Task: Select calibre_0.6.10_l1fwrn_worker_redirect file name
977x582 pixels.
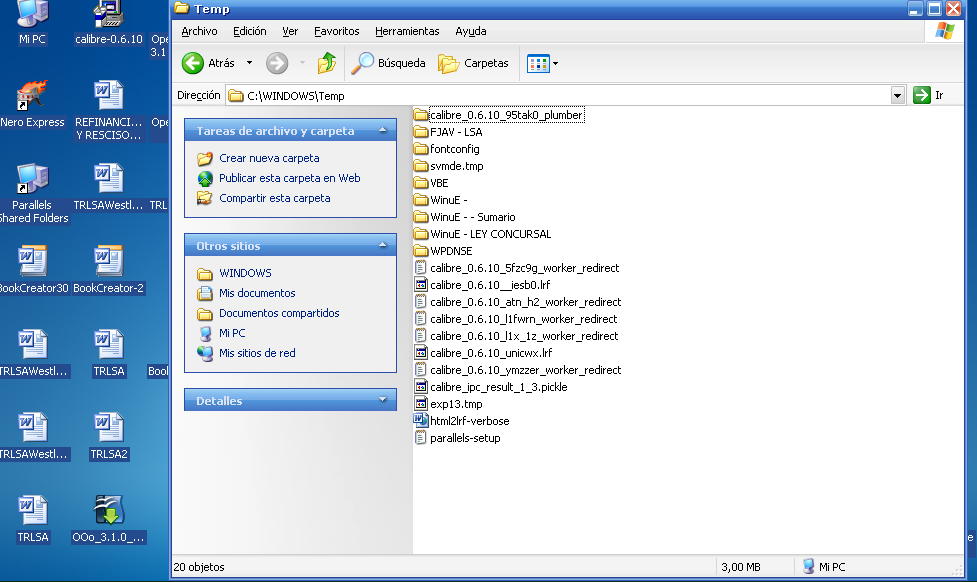Action: (x=523, y=319)
